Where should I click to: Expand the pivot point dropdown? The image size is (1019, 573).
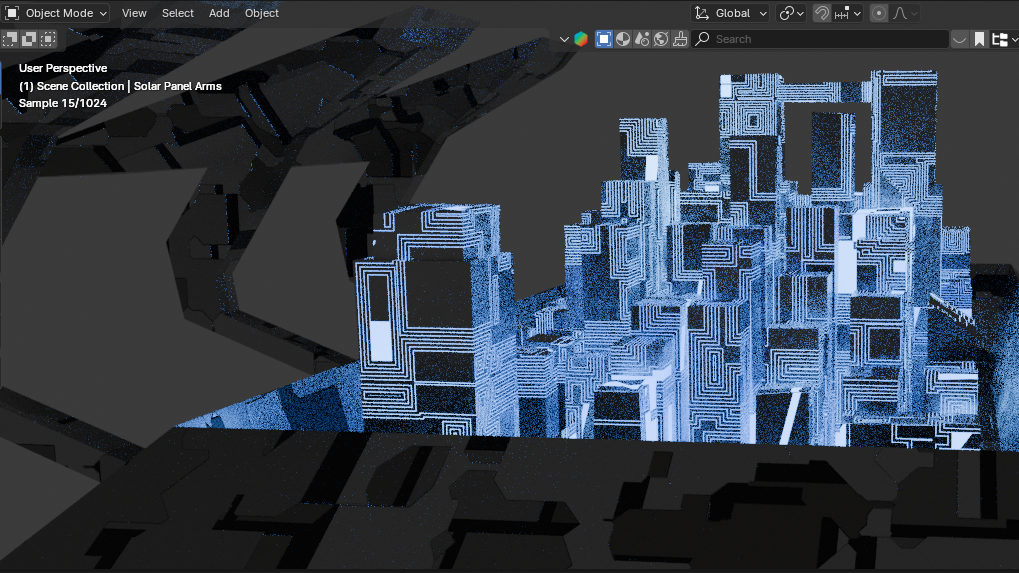(792, 13)
